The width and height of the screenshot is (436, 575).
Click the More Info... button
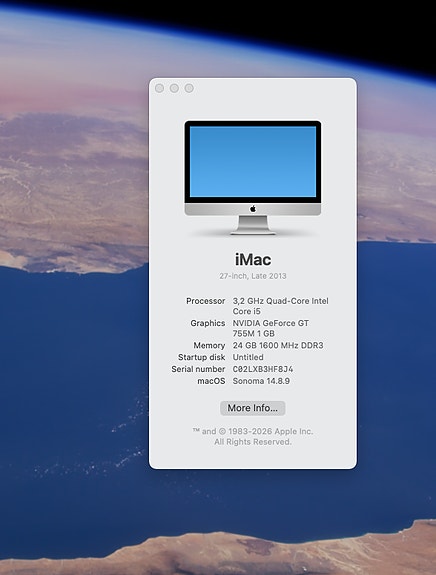(253, 408)
